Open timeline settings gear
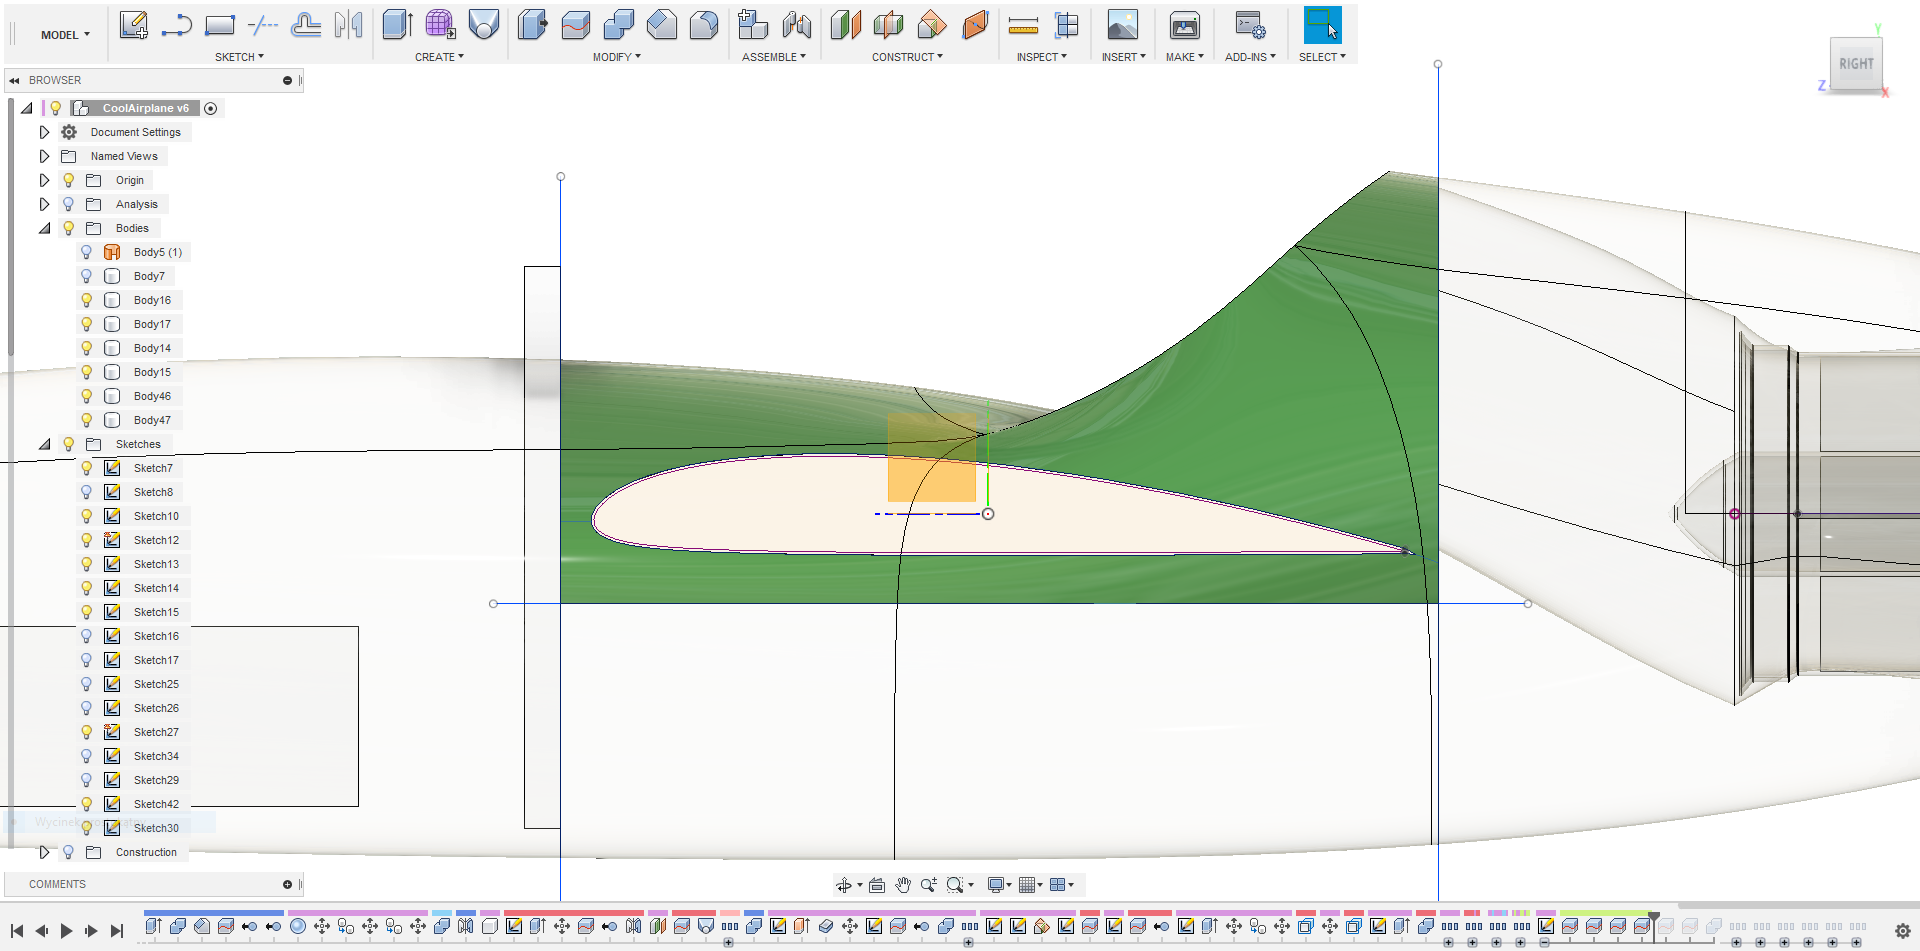This screenshot has height=951, width=1920. click(x=1902, y=931)
